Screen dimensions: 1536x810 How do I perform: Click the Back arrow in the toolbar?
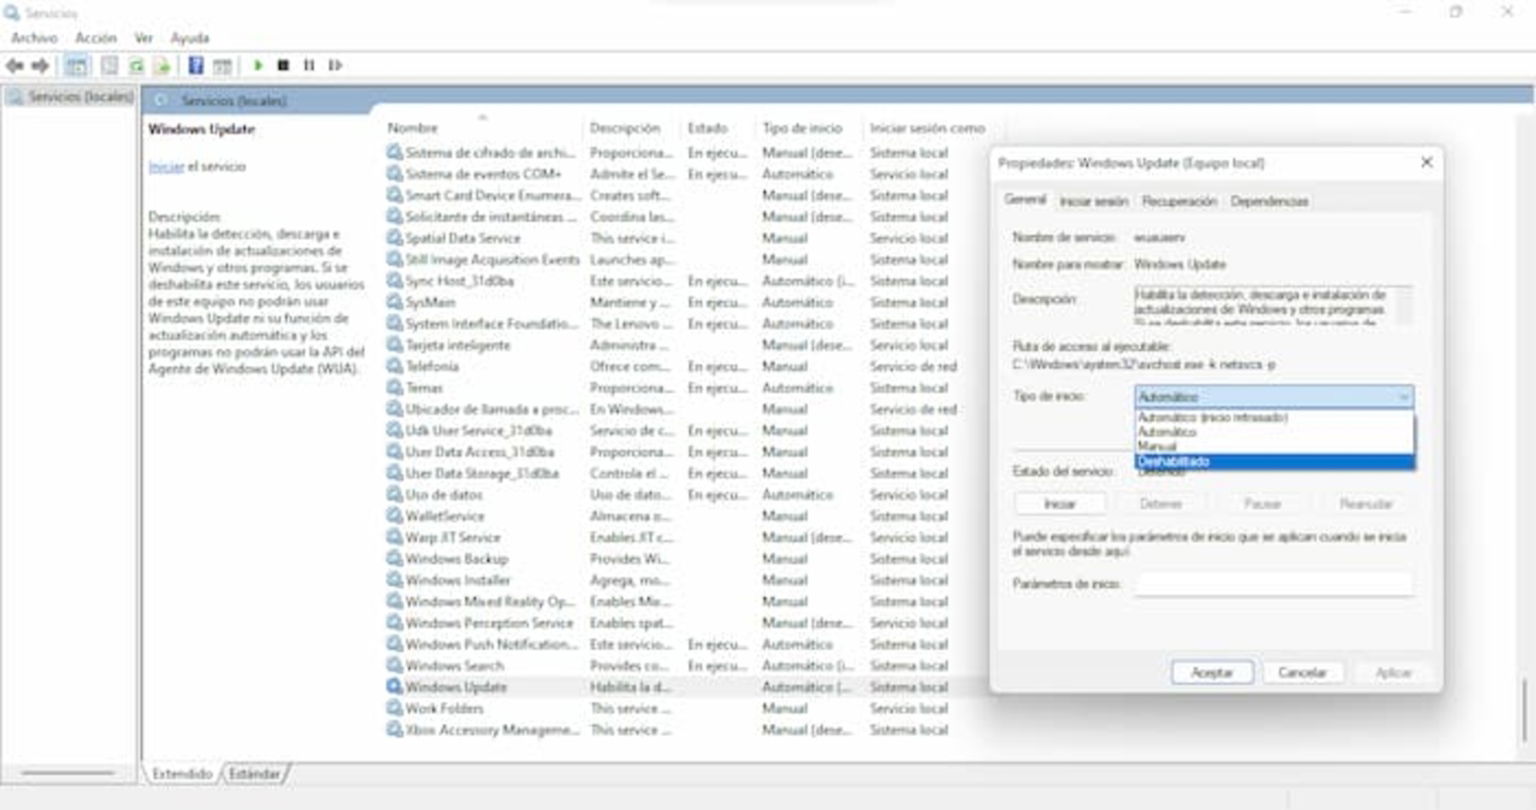tap(14, 66)
